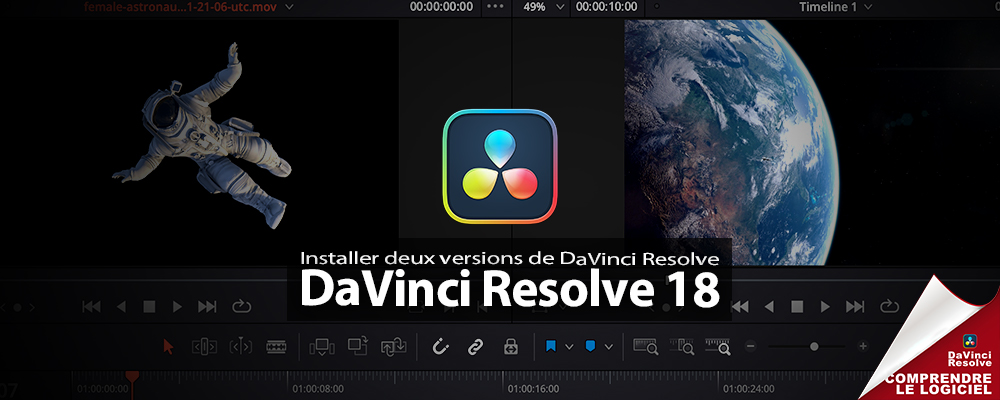Play reverse in the source viewer
The width and height of the screenshot is (1000, 400).
click(x=121, y=307)
